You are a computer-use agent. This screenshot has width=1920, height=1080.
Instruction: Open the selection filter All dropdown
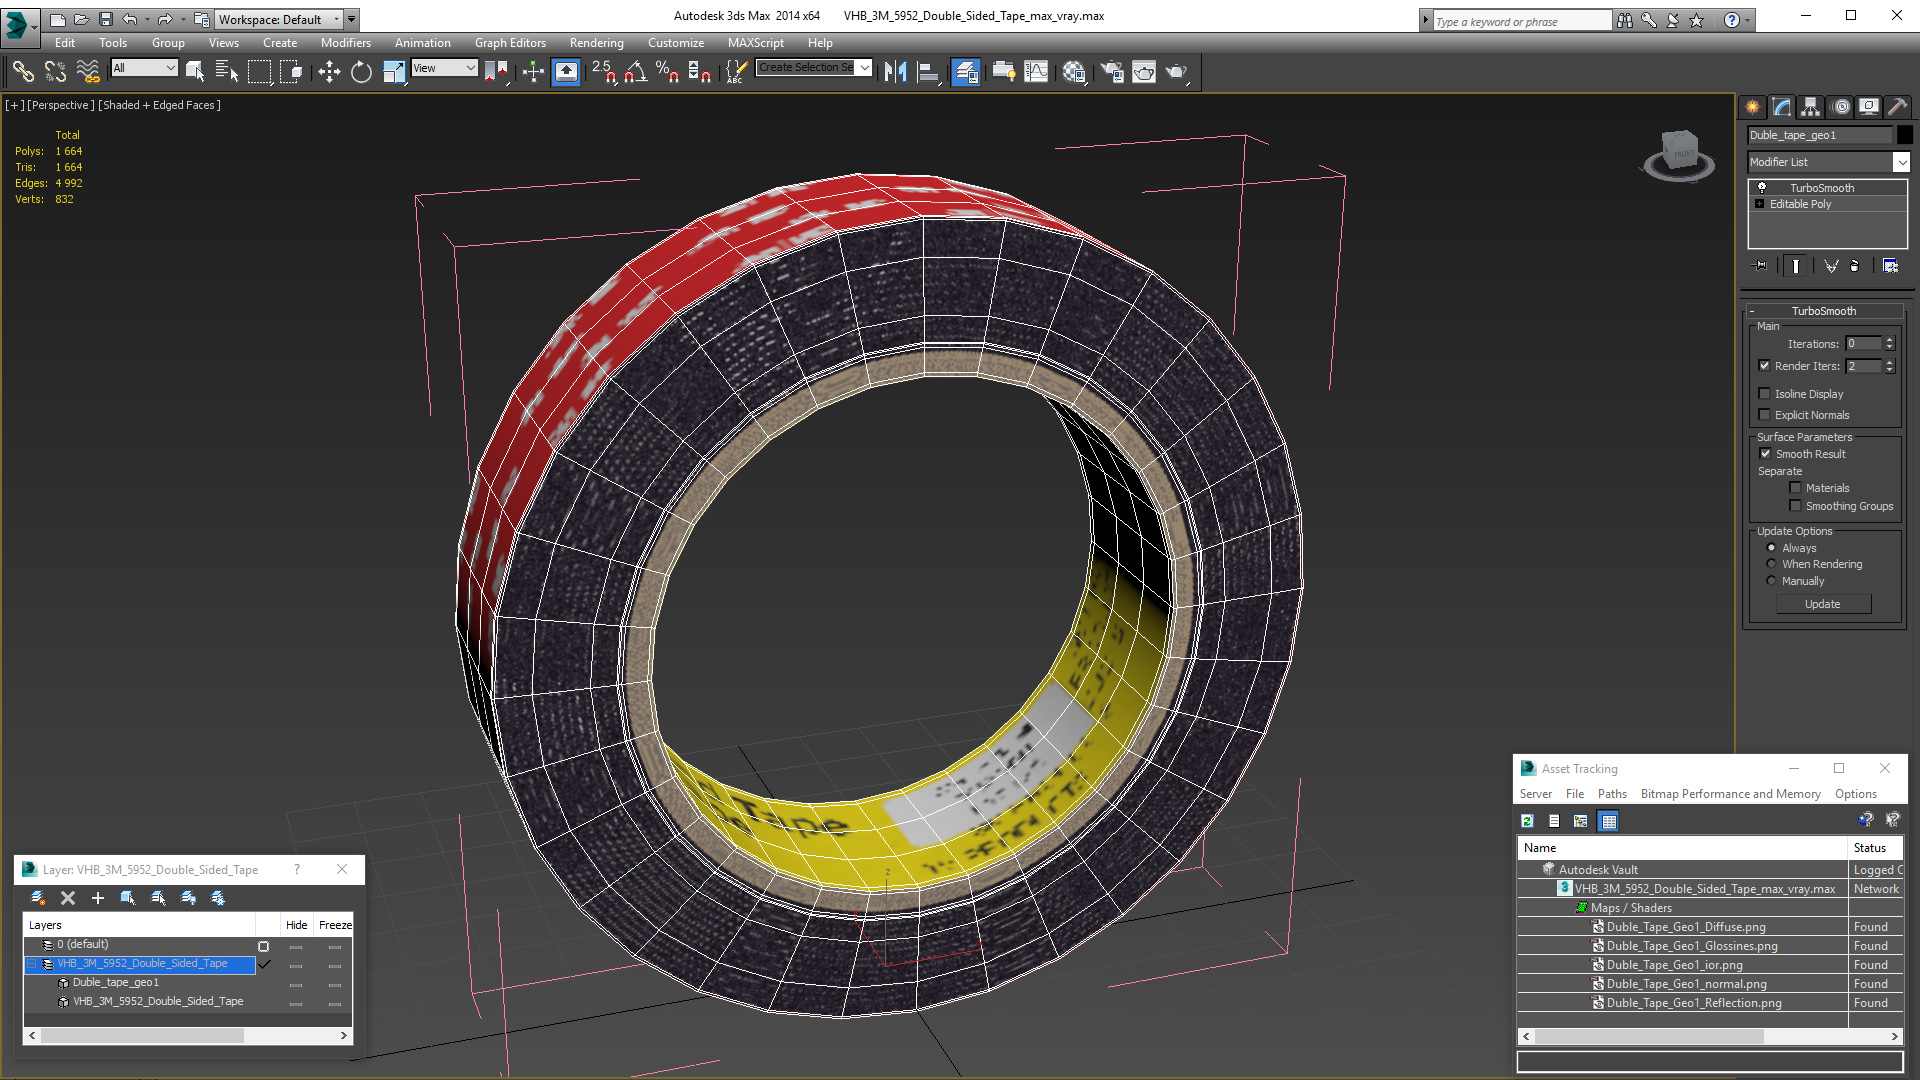point(145,68)
